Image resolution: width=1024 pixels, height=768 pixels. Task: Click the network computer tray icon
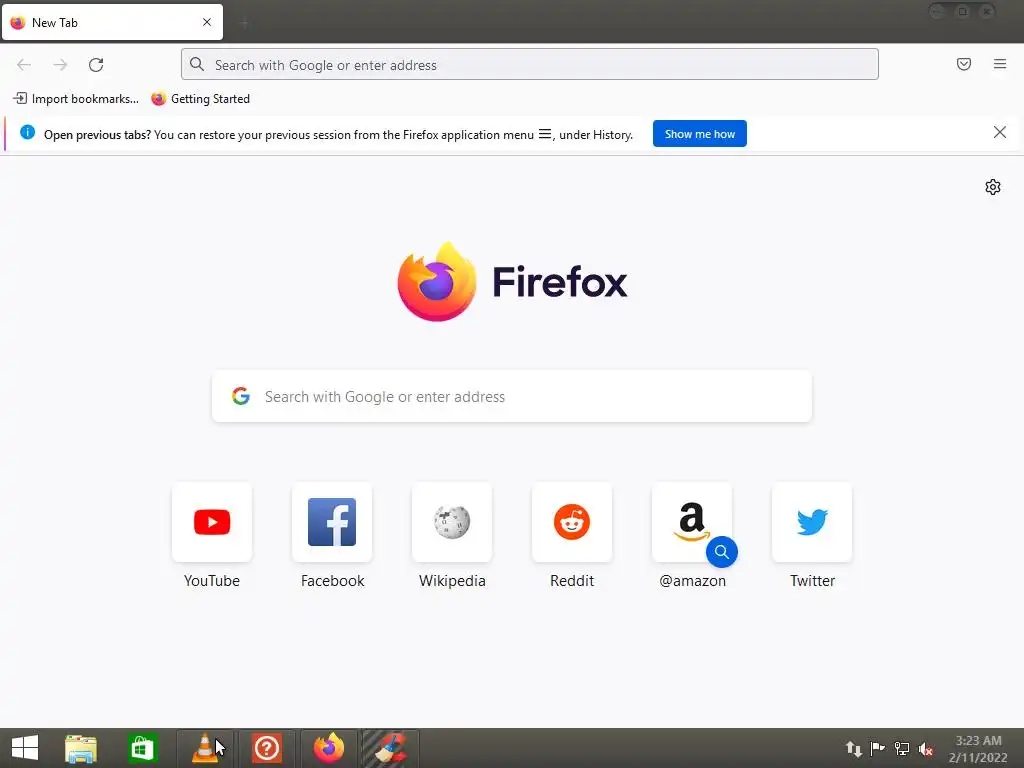pos(902,748)
